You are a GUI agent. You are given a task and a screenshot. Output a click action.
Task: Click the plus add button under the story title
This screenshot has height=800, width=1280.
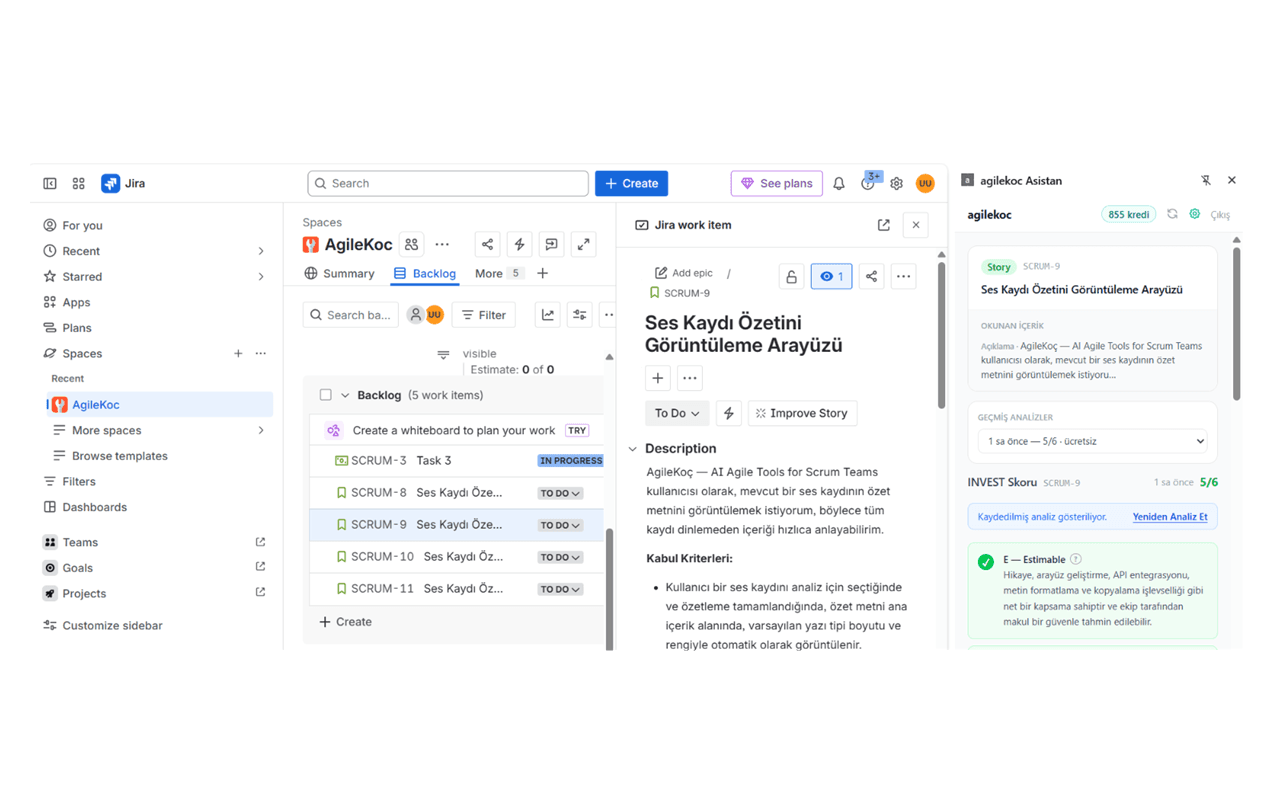(658, 378)
